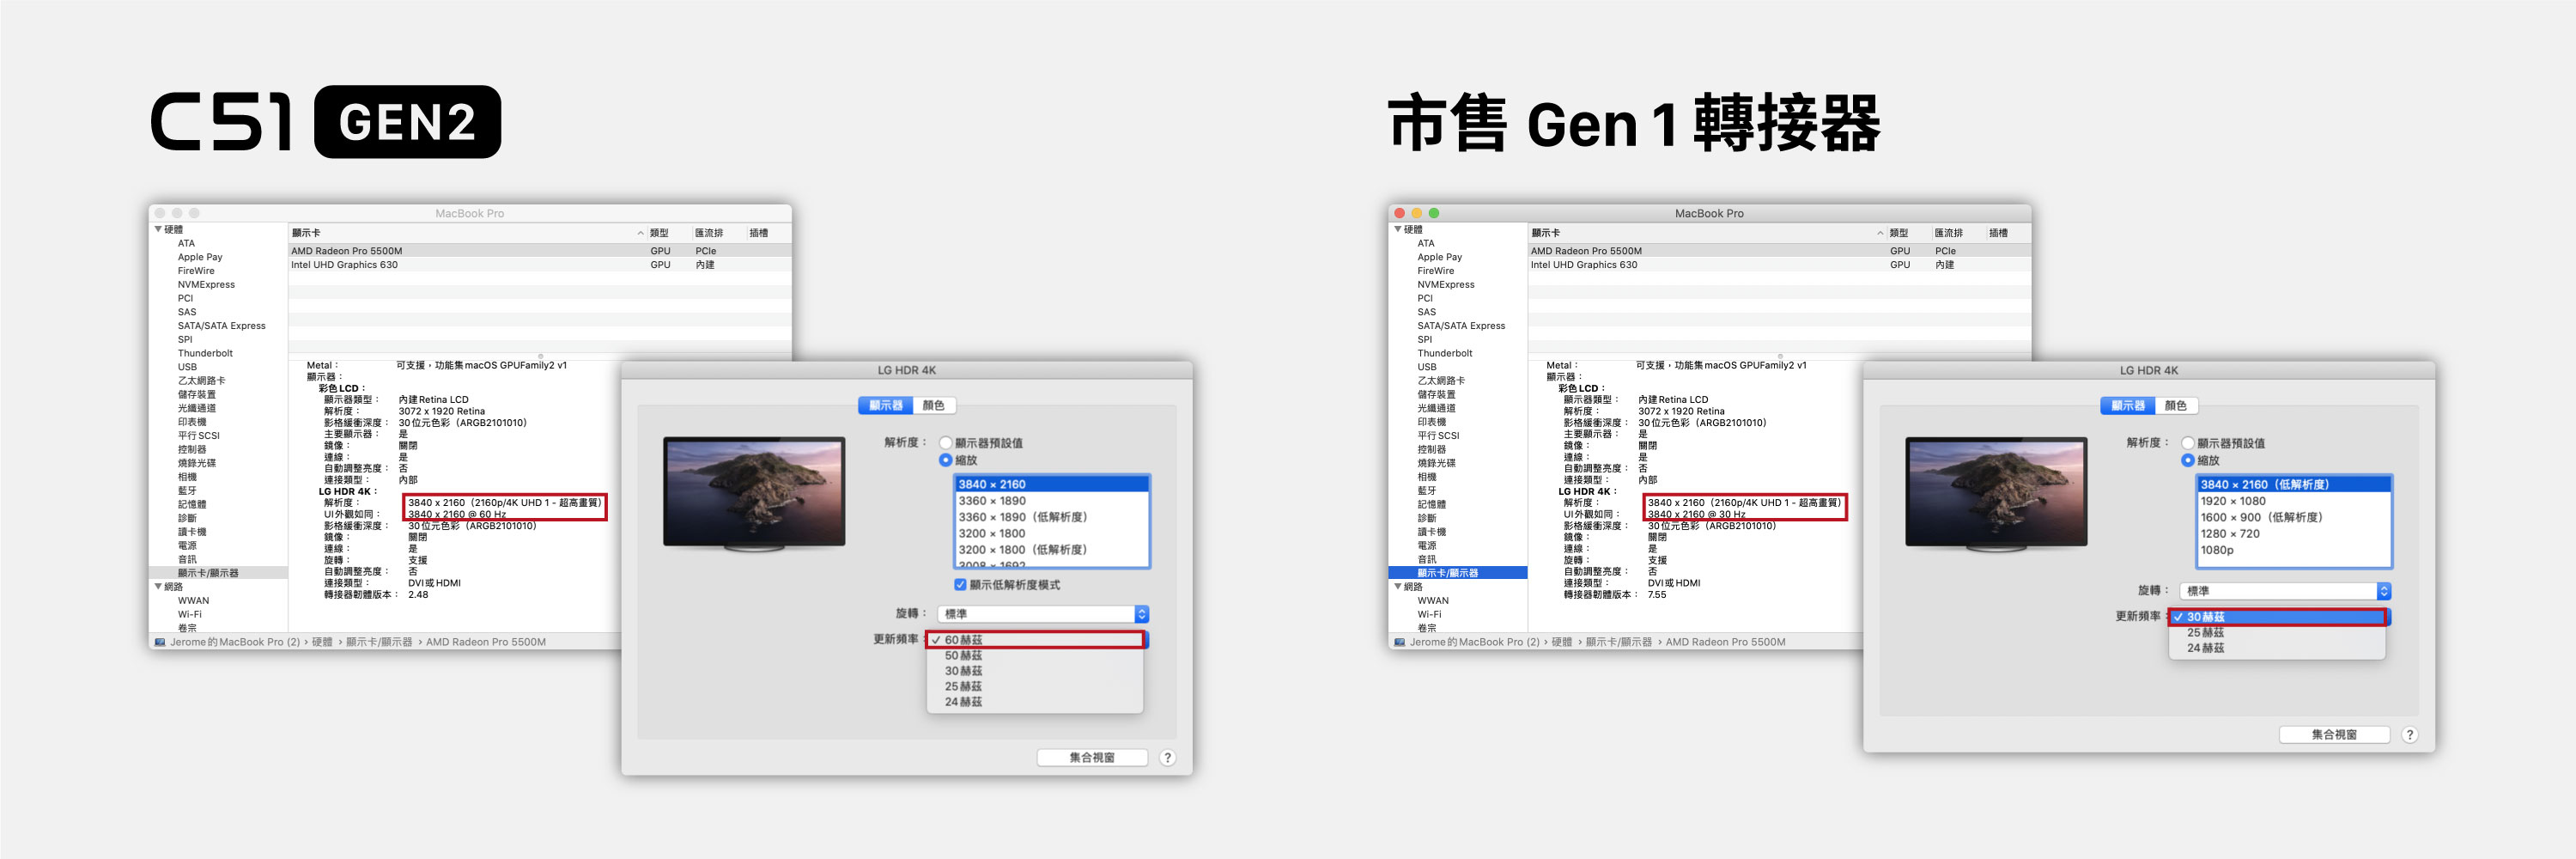Click the display preview thumbnail in Gen 1 panel
This screenshot has width=2576, height=859.
1996,492
